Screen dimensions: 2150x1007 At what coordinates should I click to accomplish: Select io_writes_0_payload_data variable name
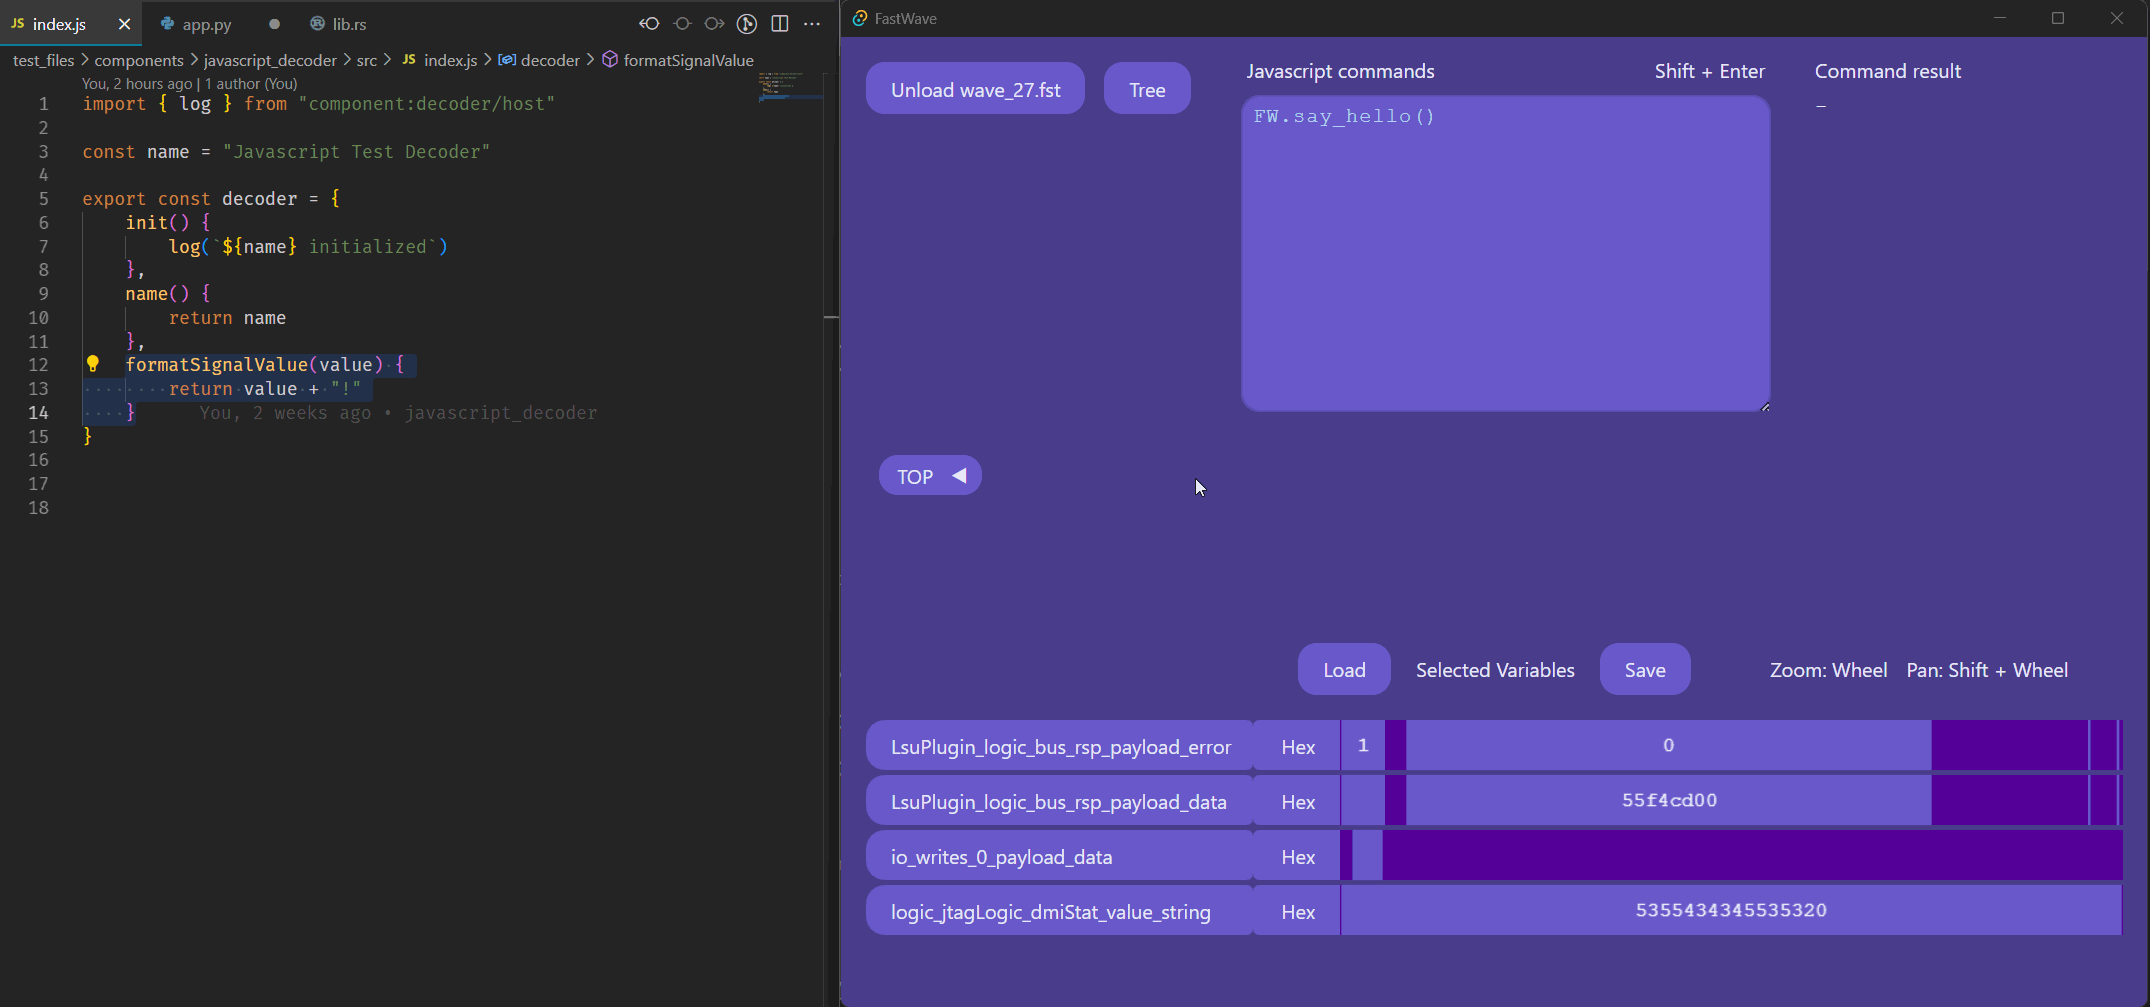point(1060,856)
